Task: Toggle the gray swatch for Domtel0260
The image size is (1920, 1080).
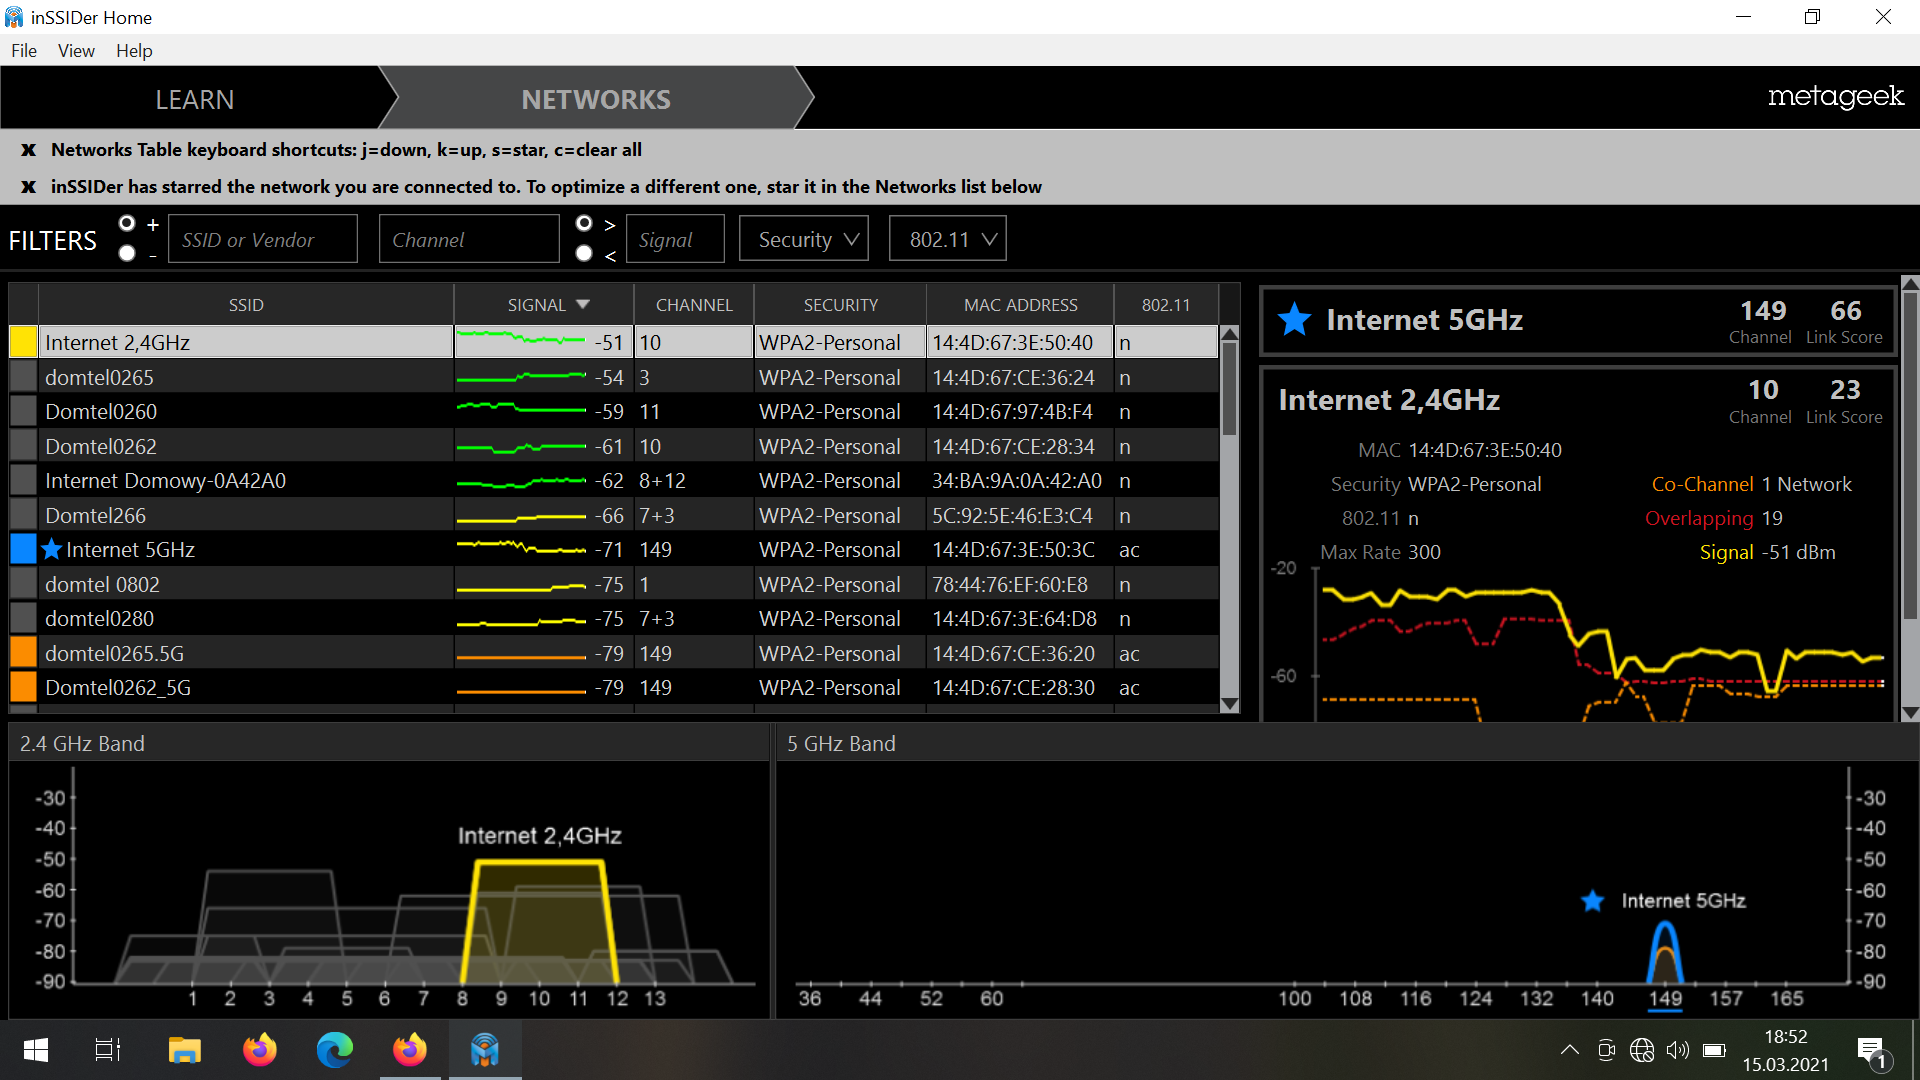Action: [23, 411]
